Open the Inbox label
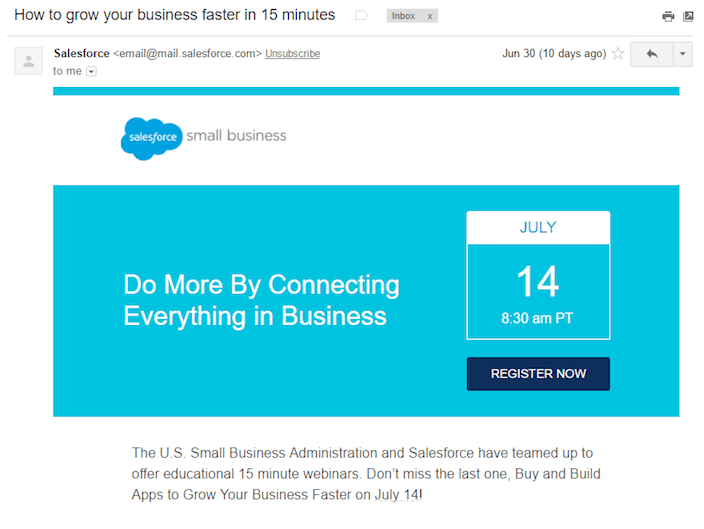This screenshot has height=529, width=704. click(x=403, y=16)
